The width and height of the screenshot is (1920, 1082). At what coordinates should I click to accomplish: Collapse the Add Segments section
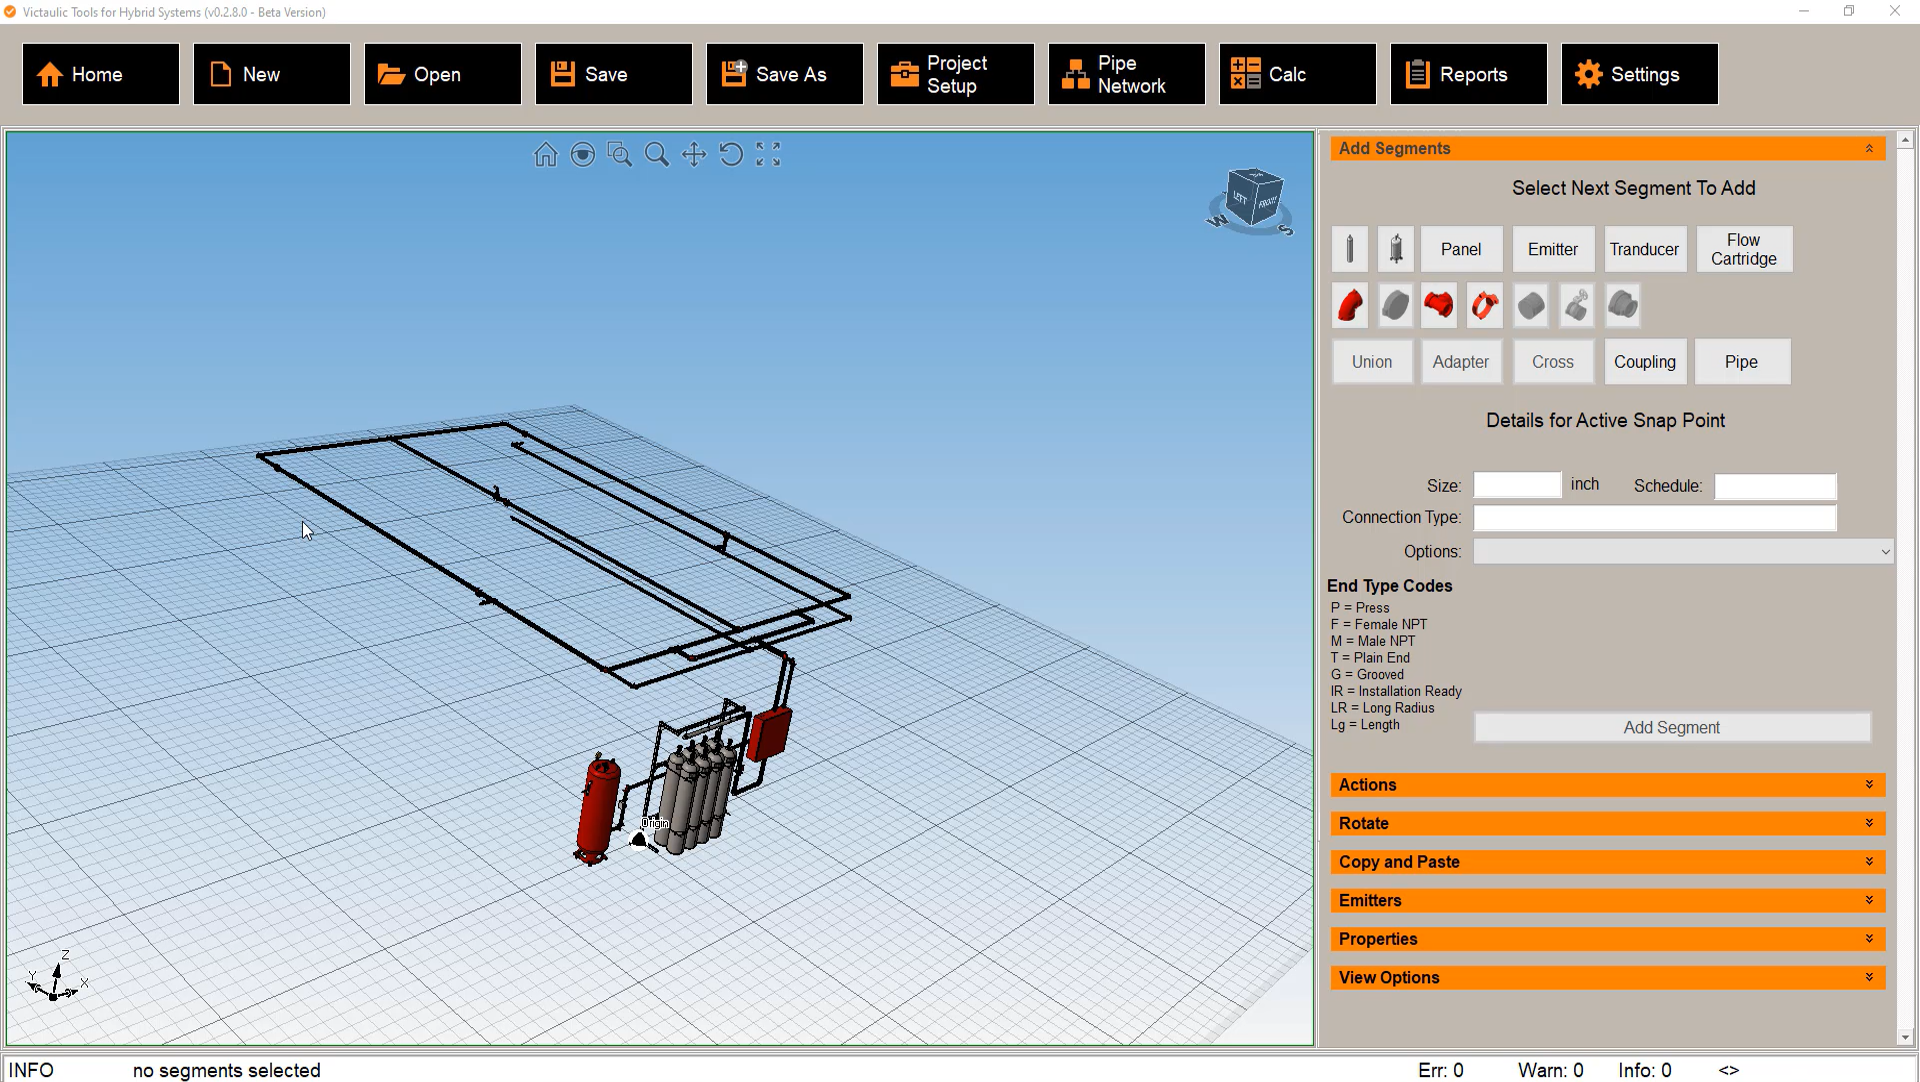[1868, 148]
